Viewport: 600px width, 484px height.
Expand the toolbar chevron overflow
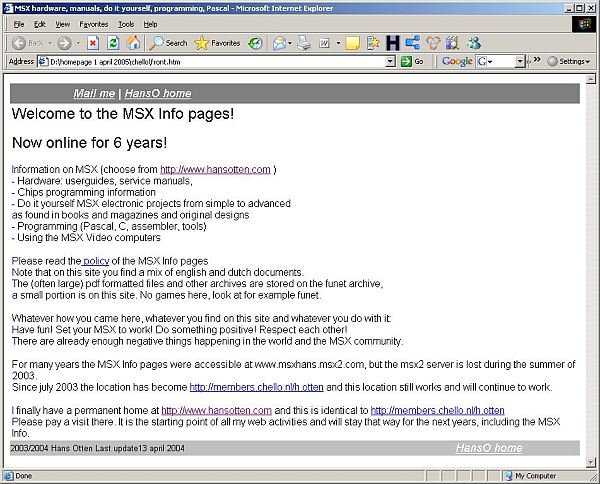tap(537, 59)
